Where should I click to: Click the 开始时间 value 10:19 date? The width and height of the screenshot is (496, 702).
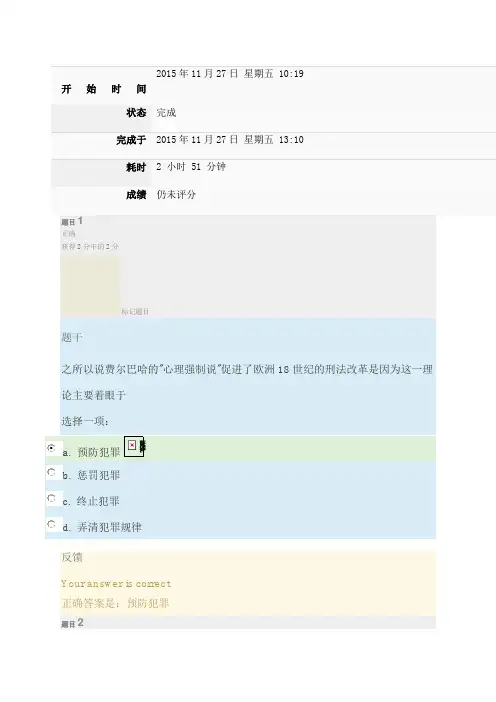point(230,74)
